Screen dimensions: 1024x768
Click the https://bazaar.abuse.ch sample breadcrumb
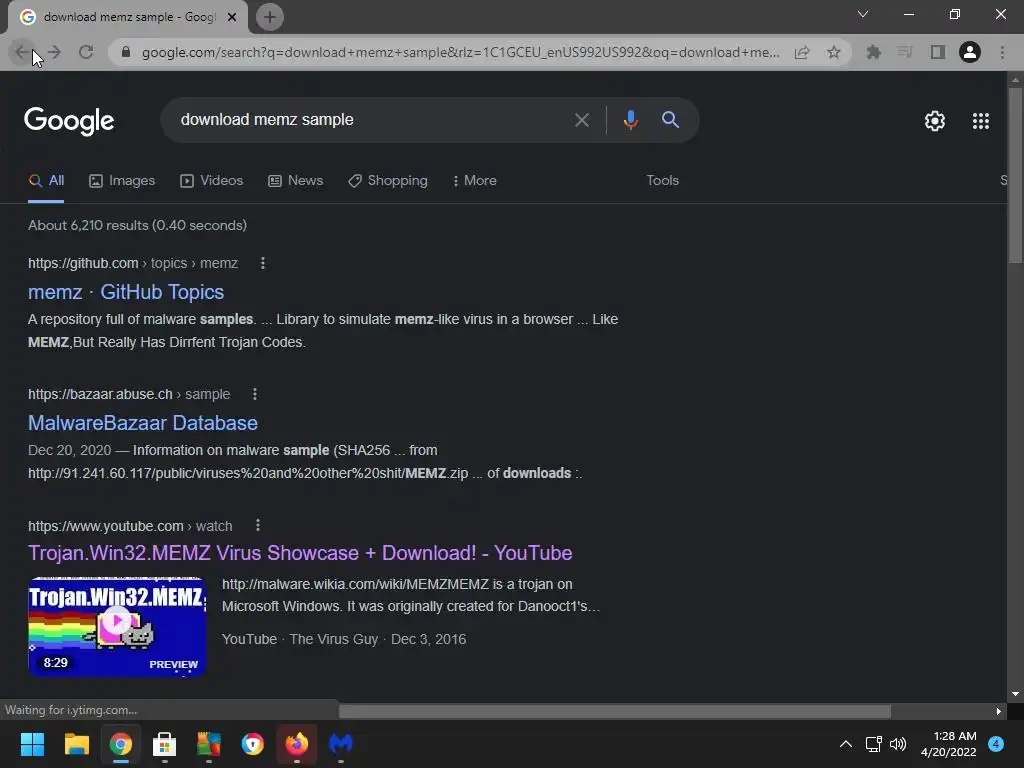click(129, 394)
